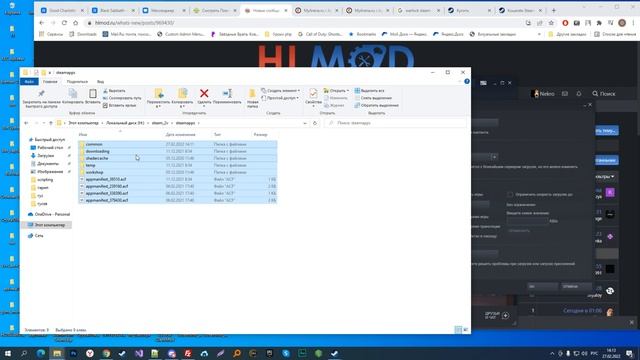
Task: Reload the page in Chrome
Action: coord(64,23)
